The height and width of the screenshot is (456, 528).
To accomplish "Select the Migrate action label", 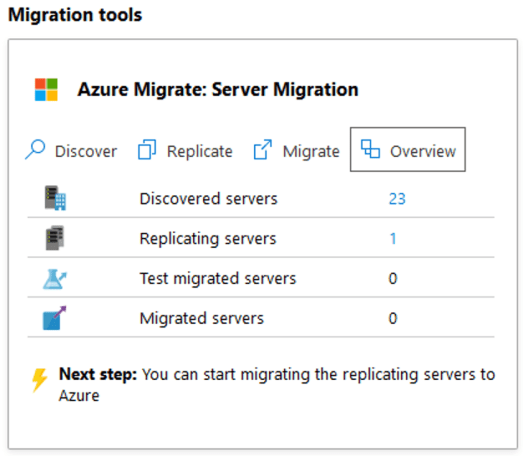I will 311,151.
